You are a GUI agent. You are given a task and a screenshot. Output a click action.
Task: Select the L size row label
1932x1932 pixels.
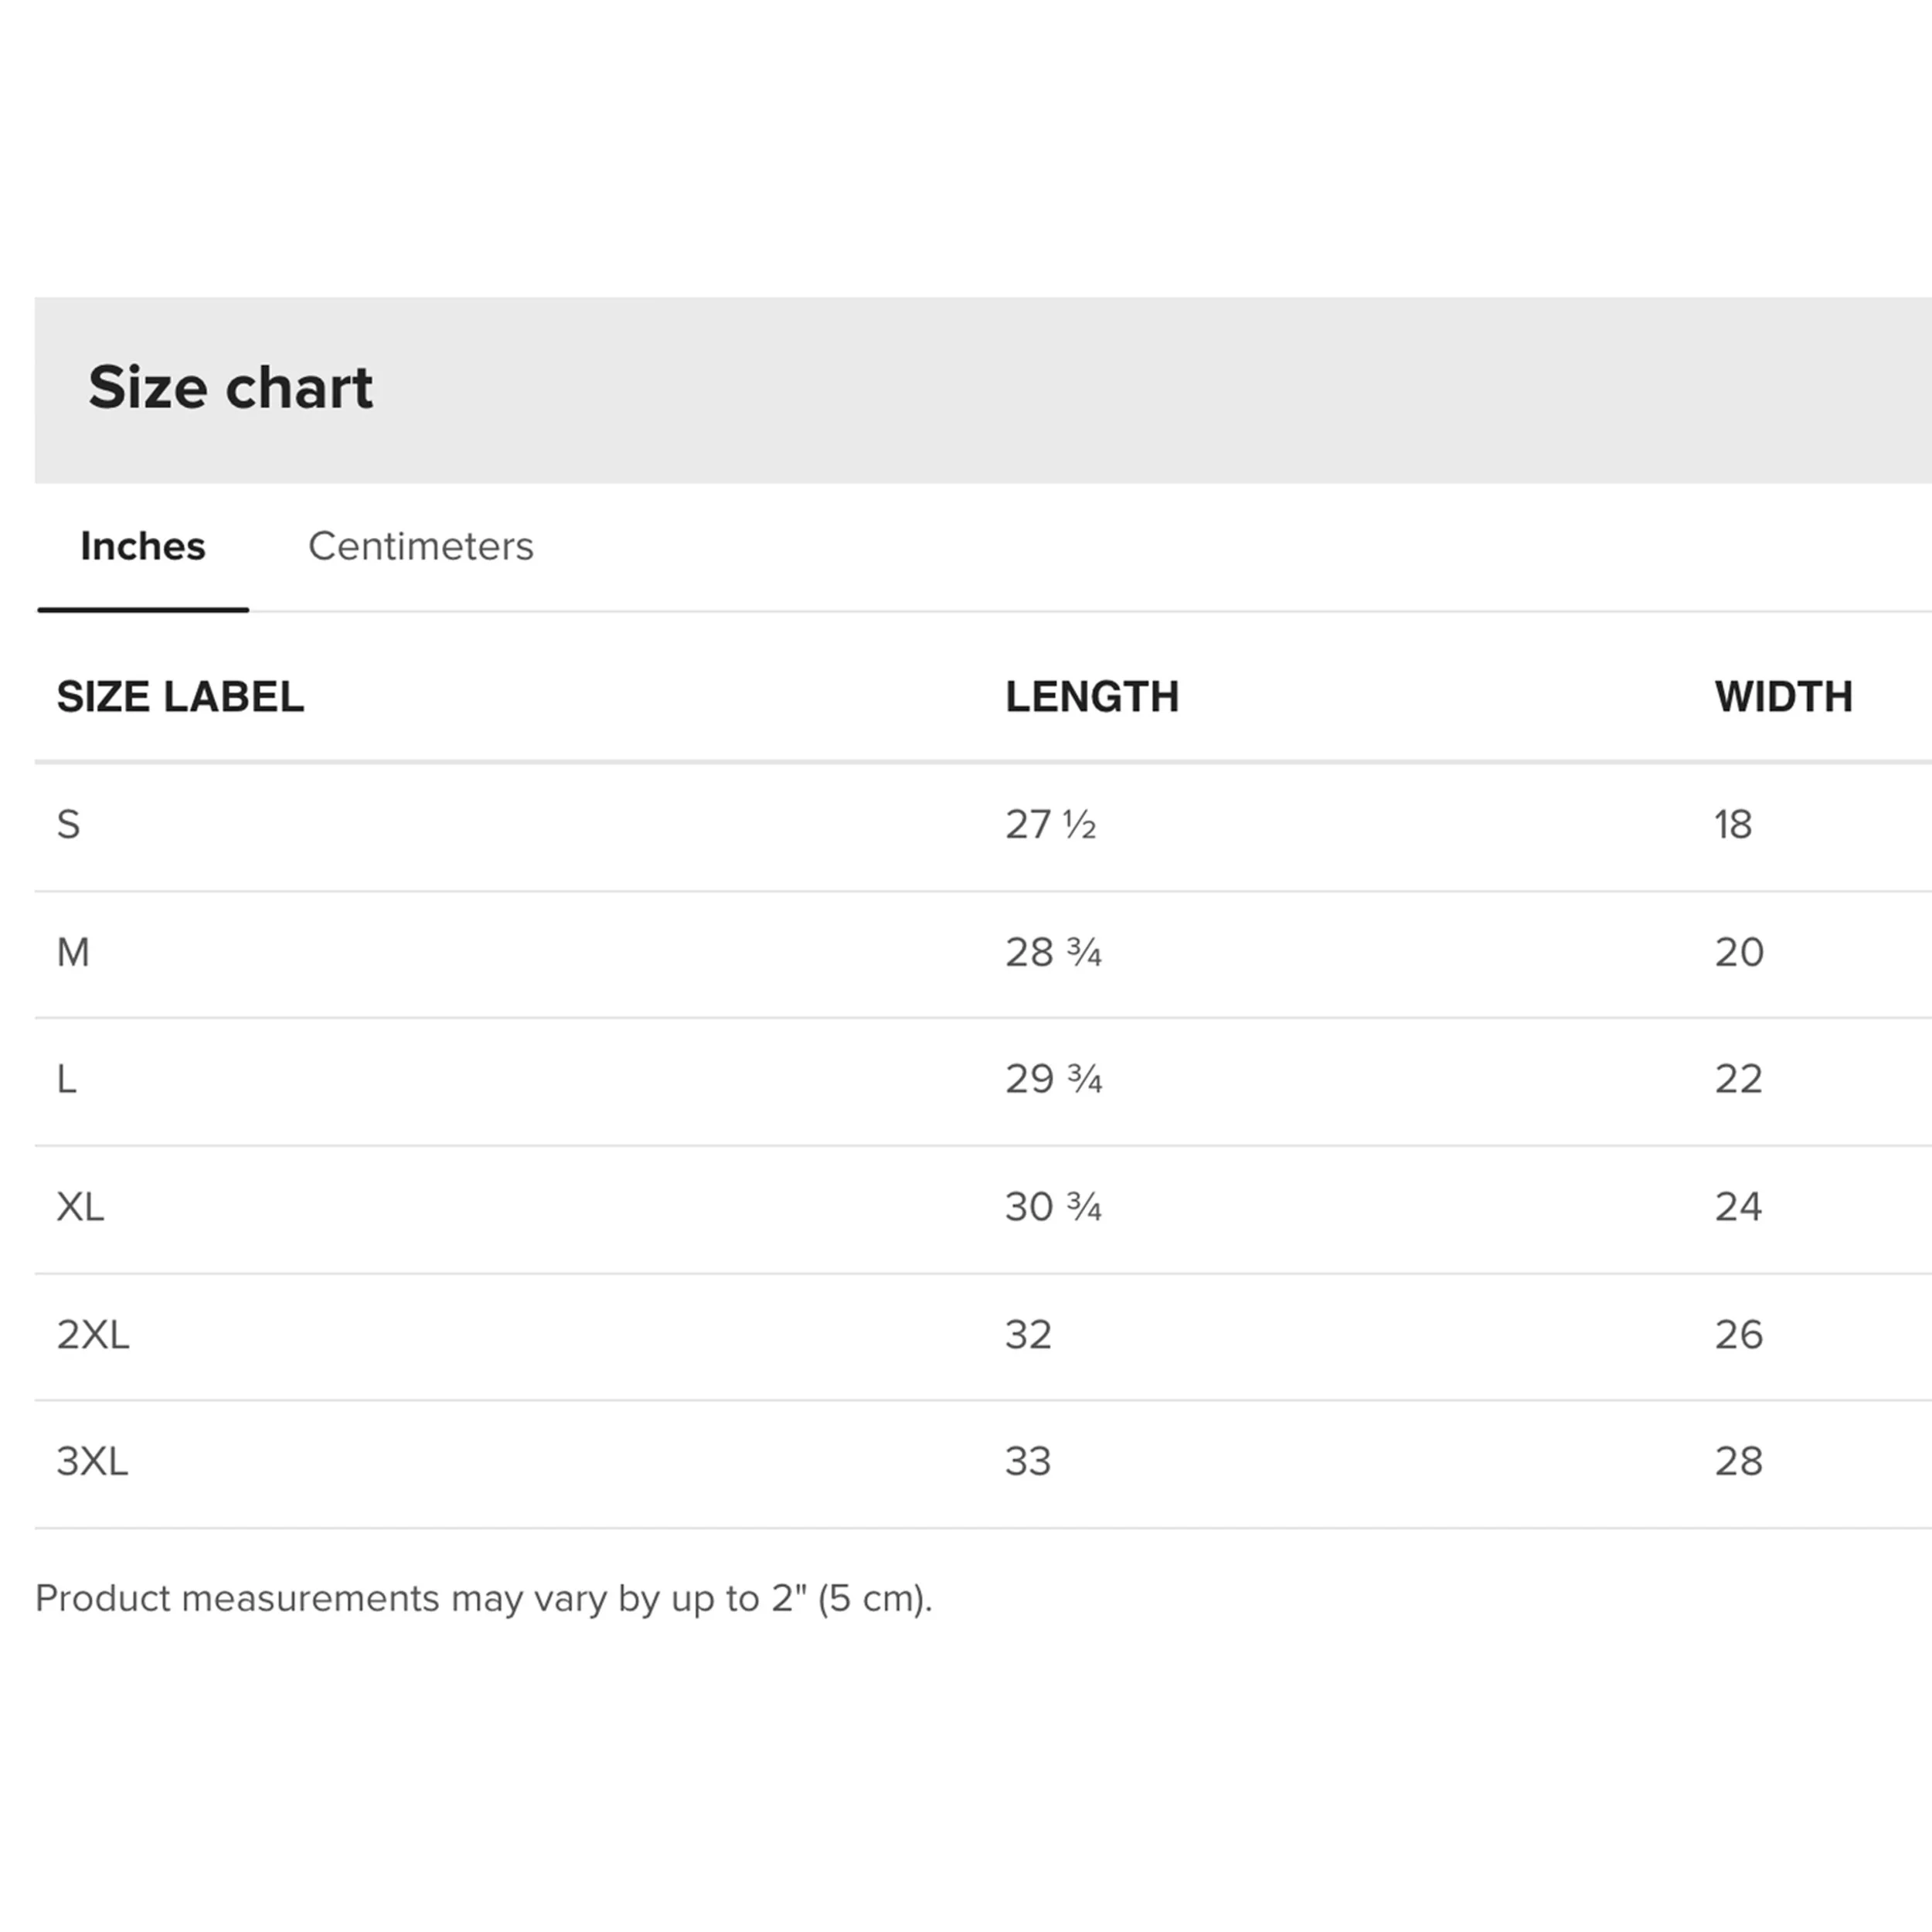[x=66, y=1079]
